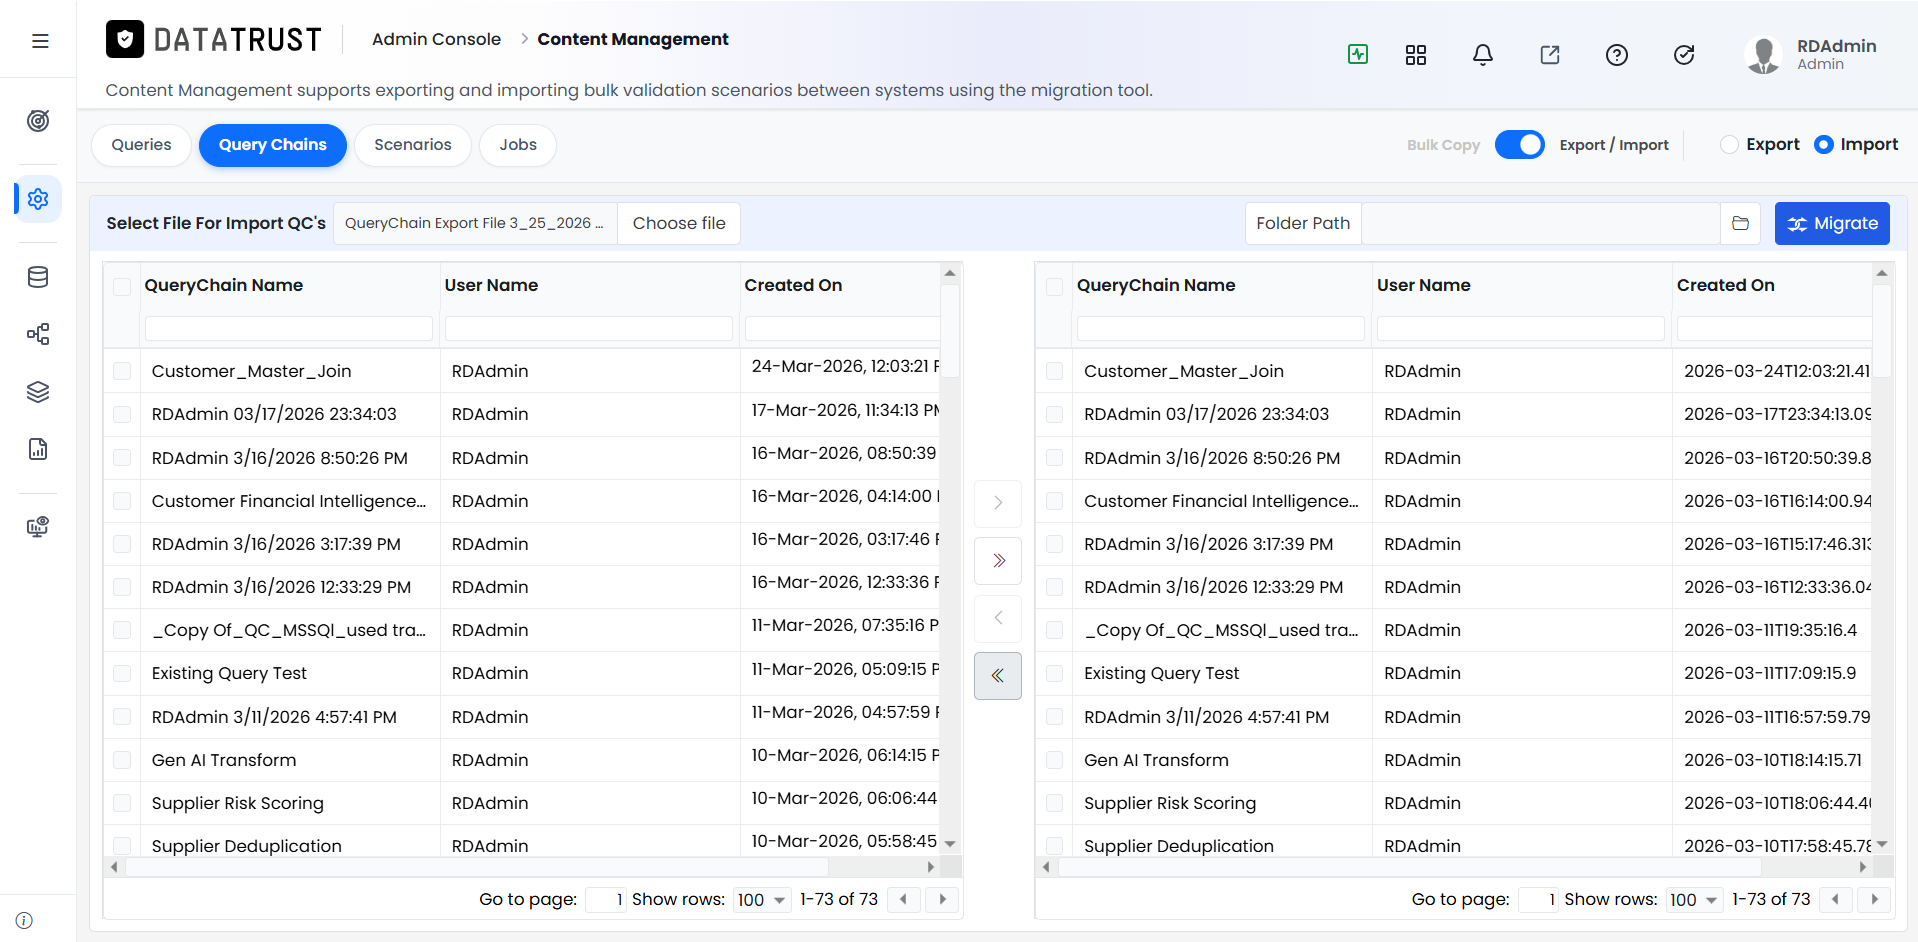Click the apps grid icon
The image size is (1918, 942).
click(1416, 55)
